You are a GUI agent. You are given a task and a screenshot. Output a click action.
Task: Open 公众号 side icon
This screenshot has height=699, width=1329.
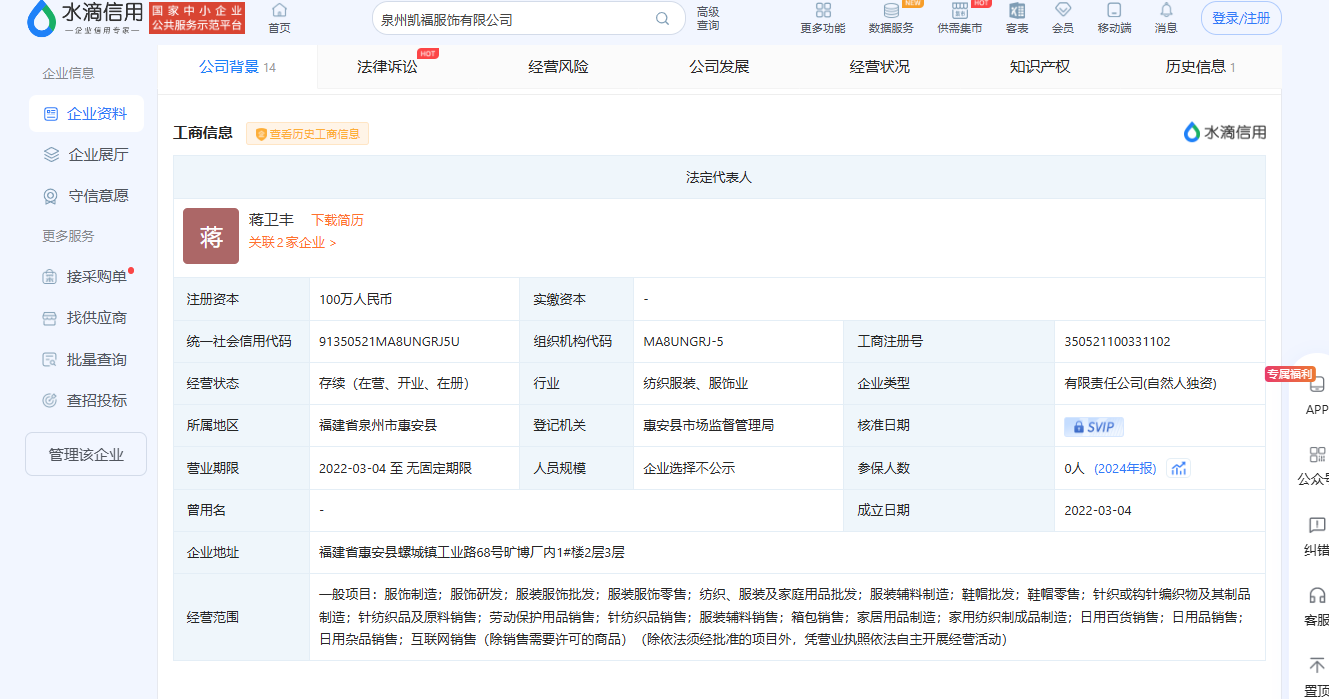coord(1317,454)
